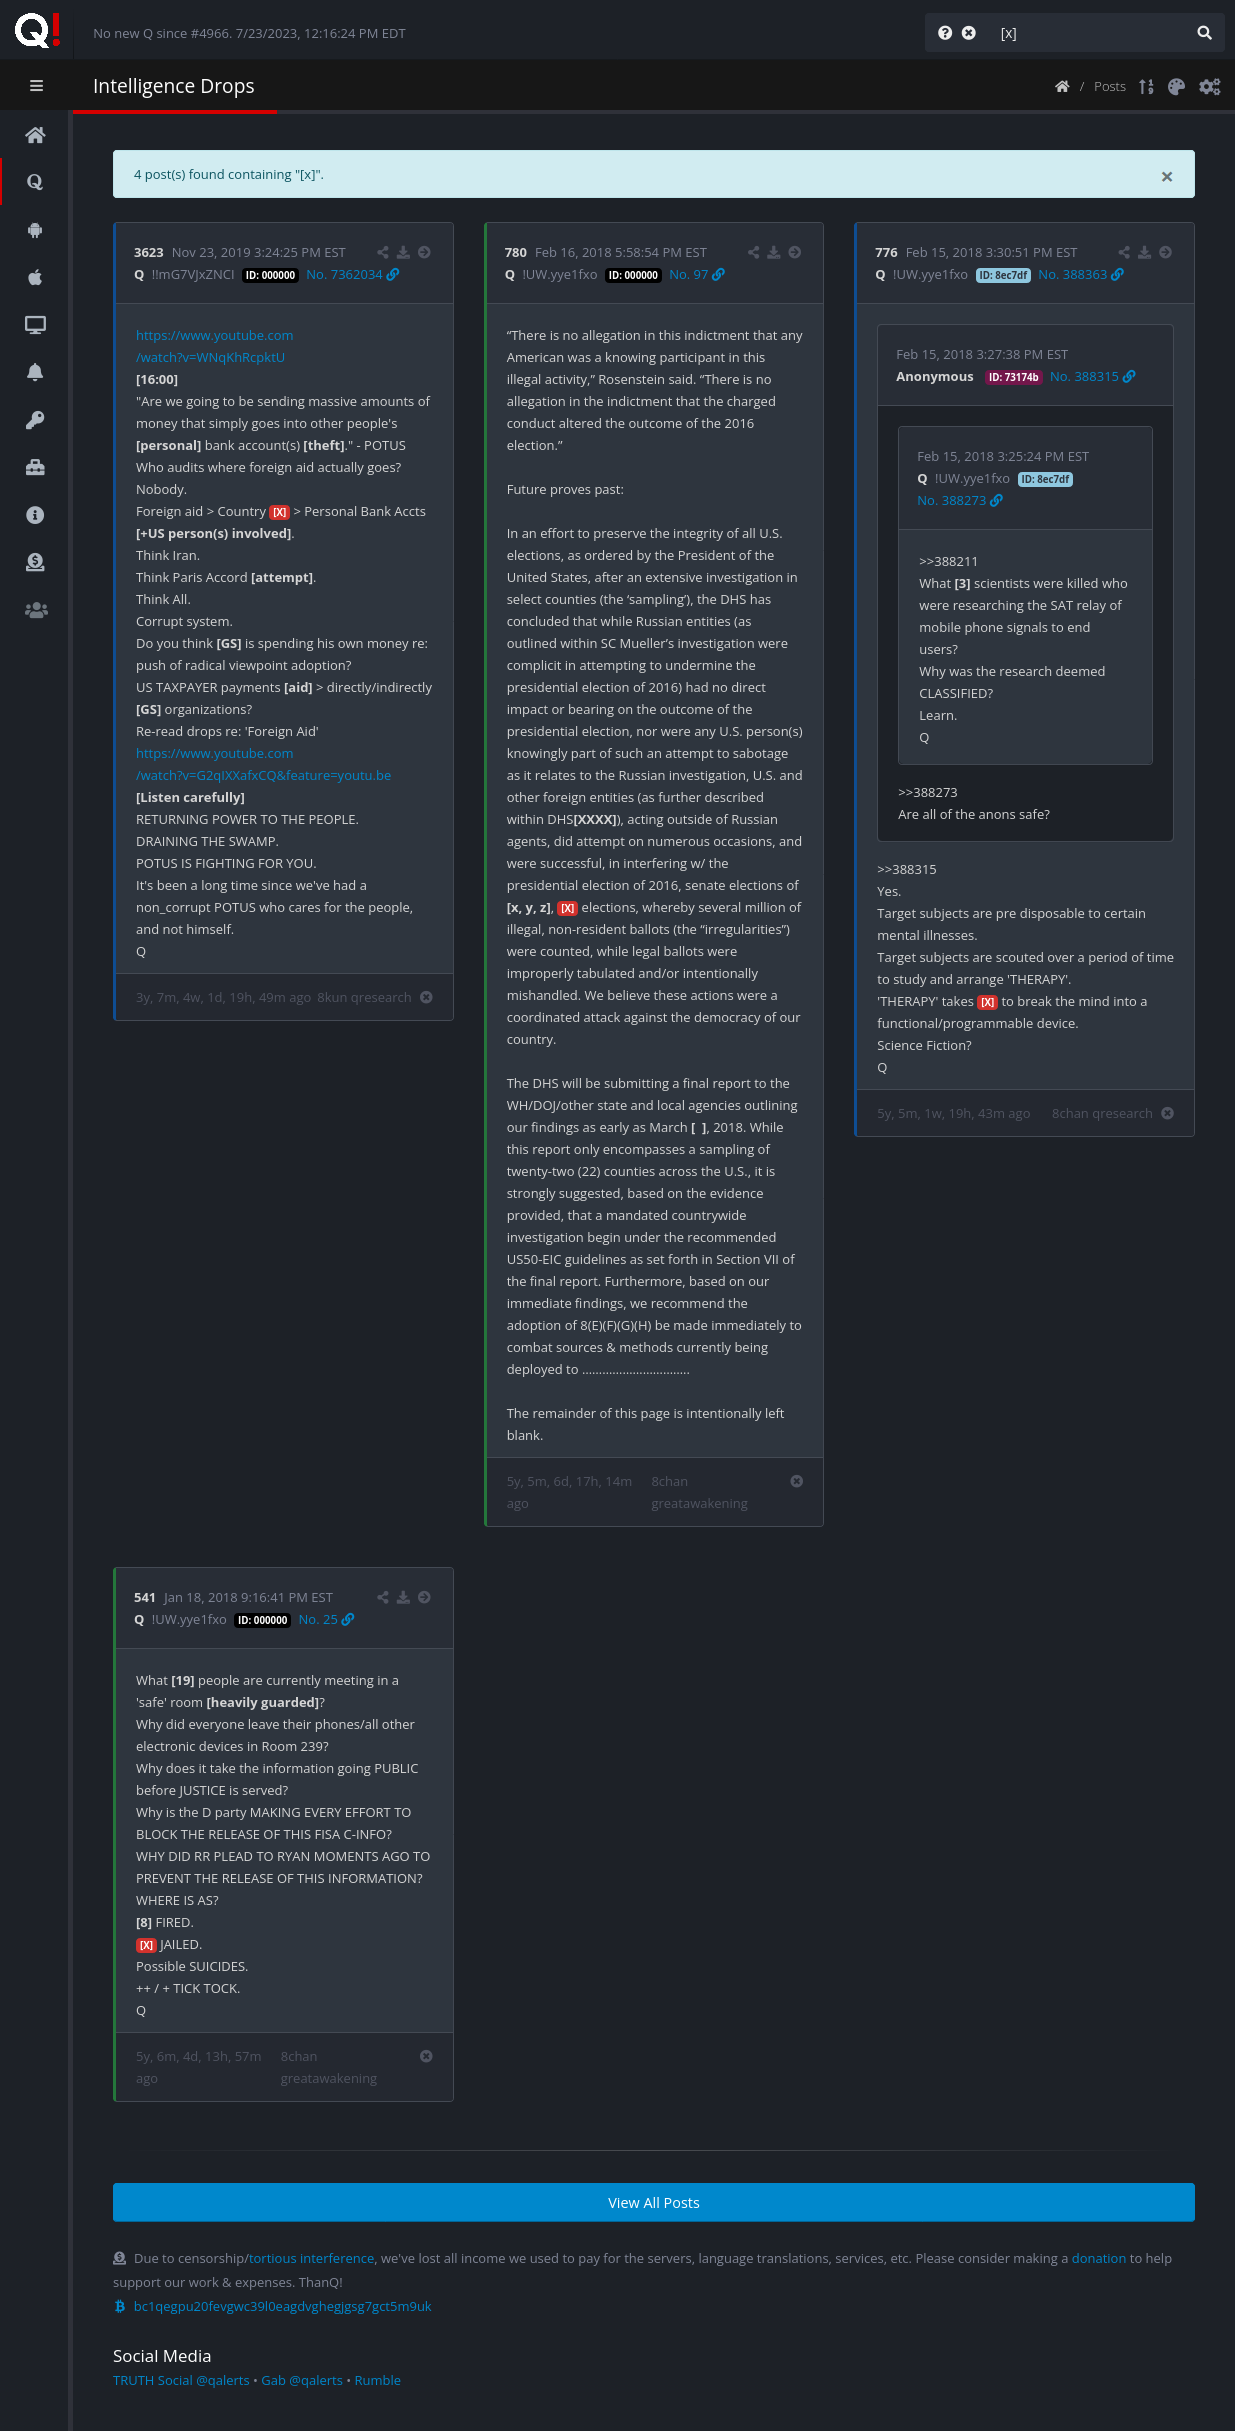Click the desktop monitor sidebar icon
The height and width of the screenshot is (2431, 1235).
click(x=35, y=325)
